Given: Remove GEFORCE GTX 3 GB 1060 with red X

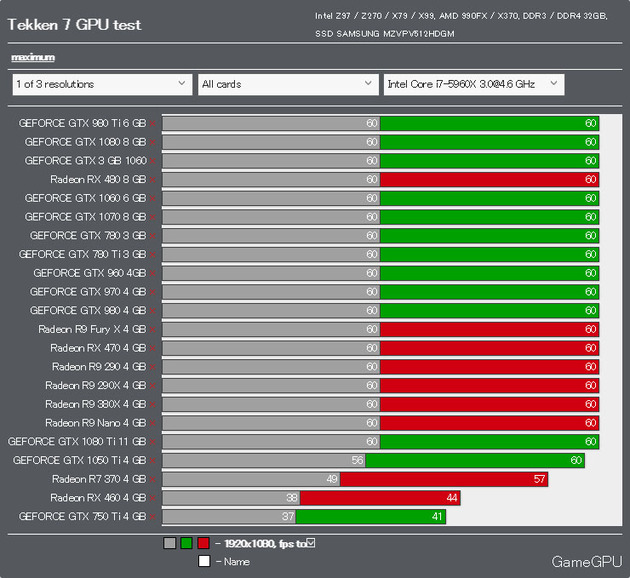Looking at the screenshot, I should coord(153,161).
